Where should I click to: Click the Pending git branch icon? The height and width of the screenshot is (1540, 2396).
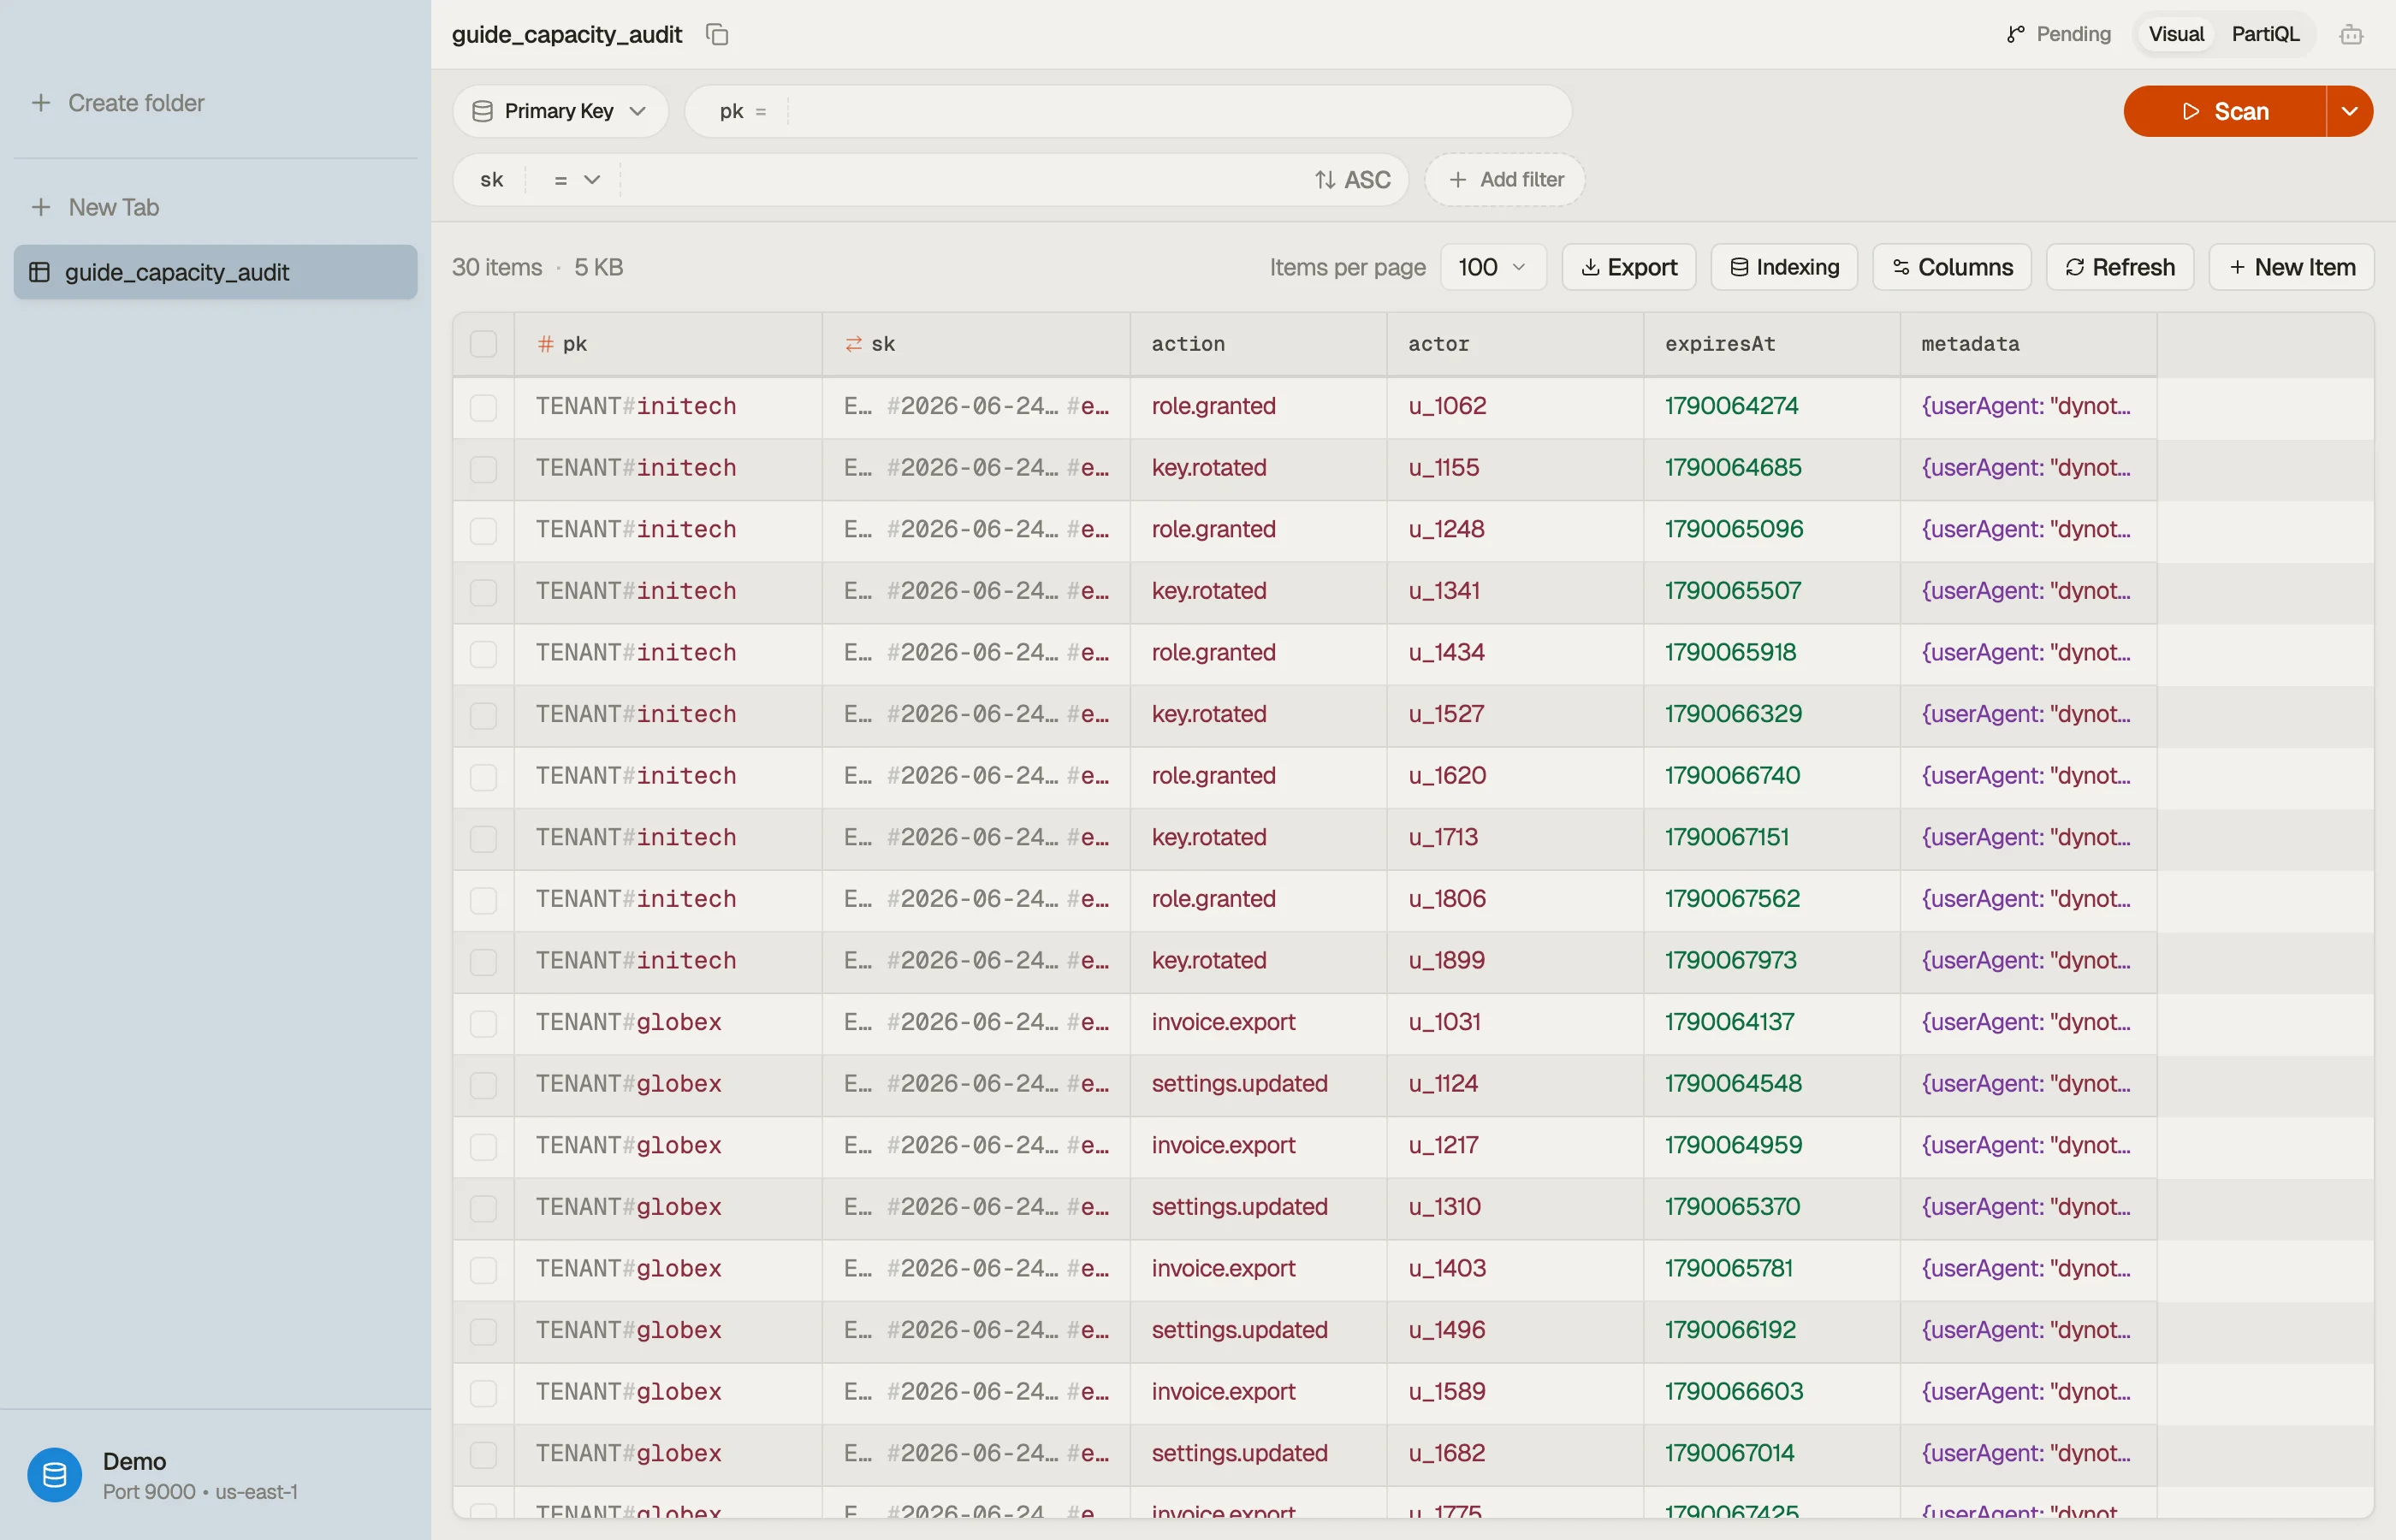(x=2015, y=34)
